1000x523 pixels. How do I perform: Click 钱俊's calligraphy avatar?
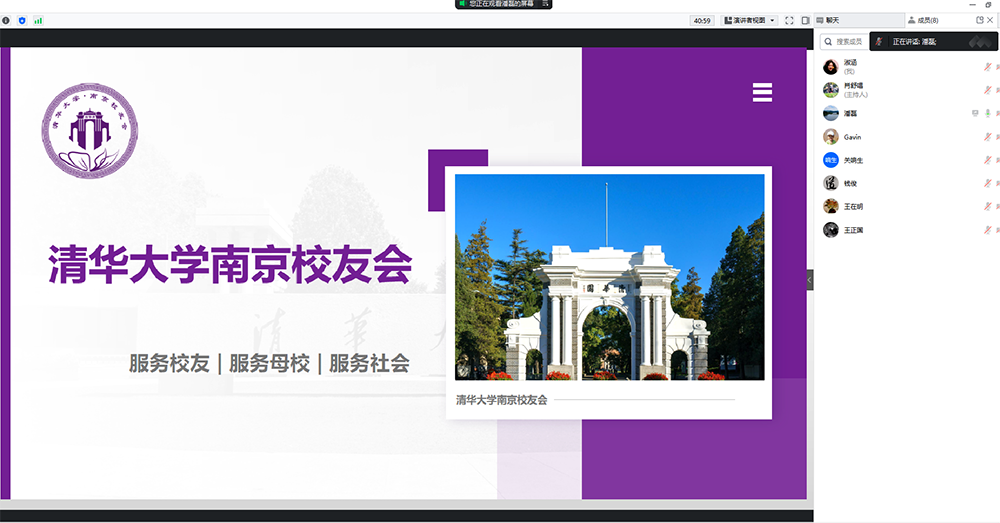pyautogui.click(x=830, y=183)
